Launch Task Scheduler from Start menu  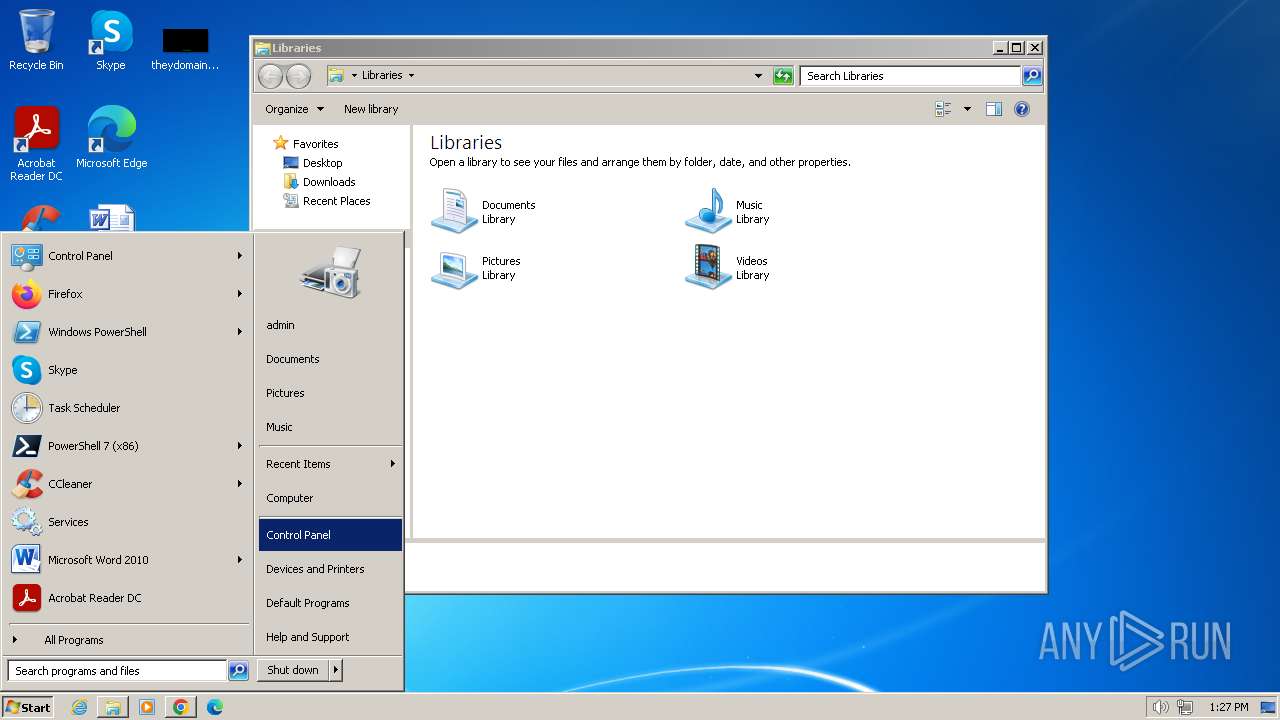click(128, 408)
